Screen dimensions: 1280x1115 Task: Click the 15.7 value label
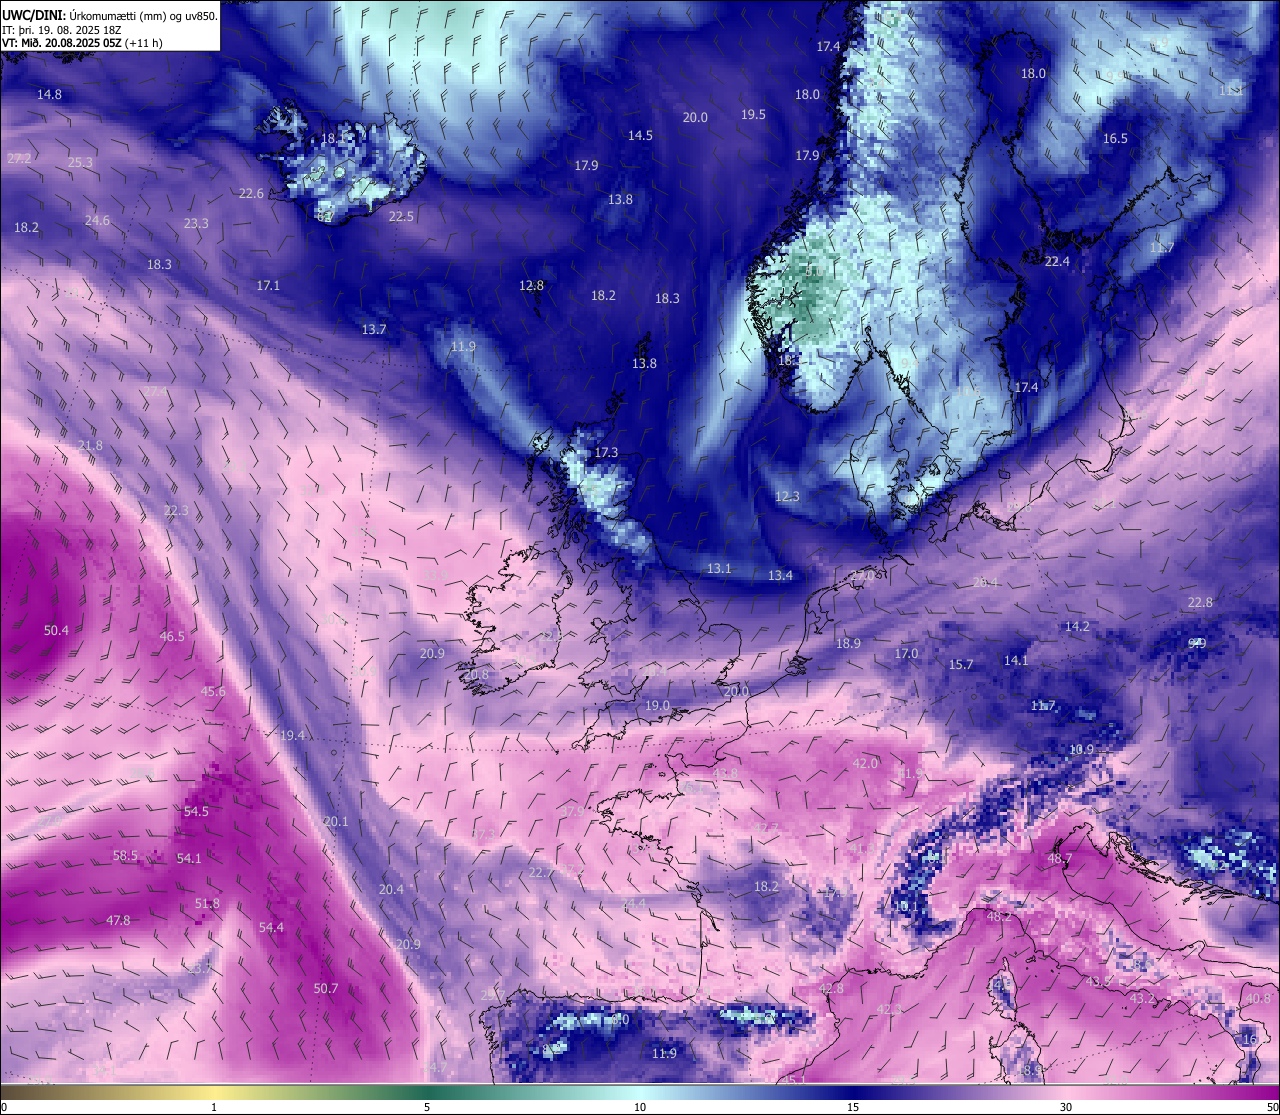[960, 665]
